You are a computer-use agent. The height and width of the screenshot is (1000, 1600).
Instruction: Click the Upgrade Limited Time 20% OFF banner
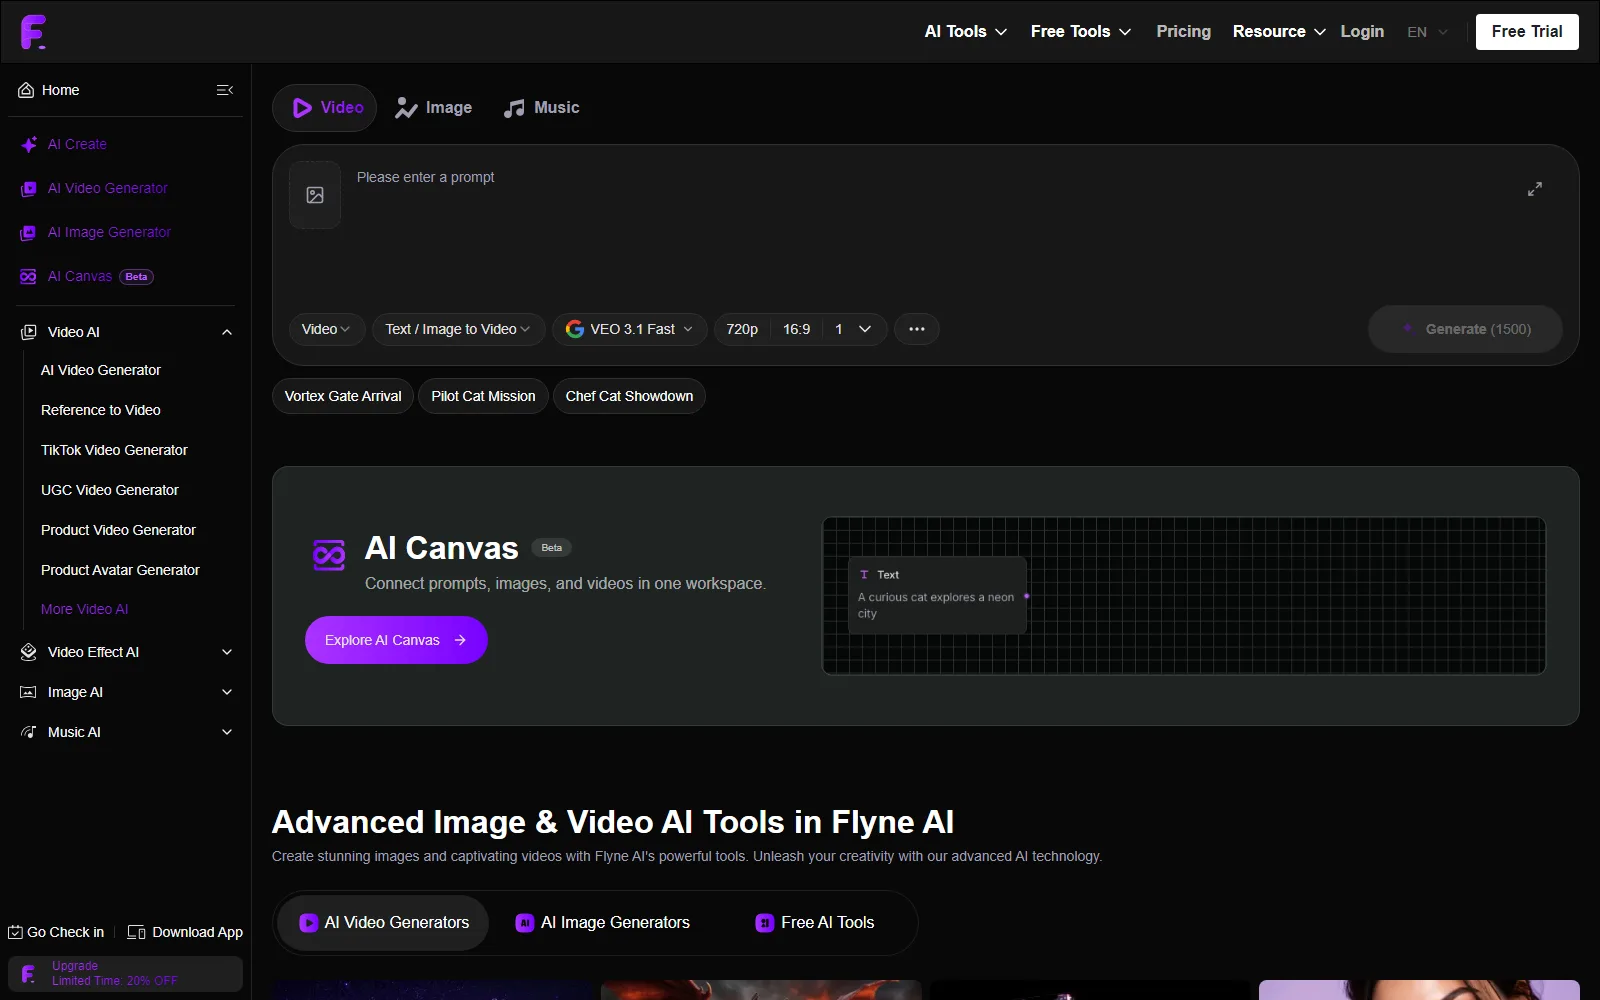(x=126, y=974)
